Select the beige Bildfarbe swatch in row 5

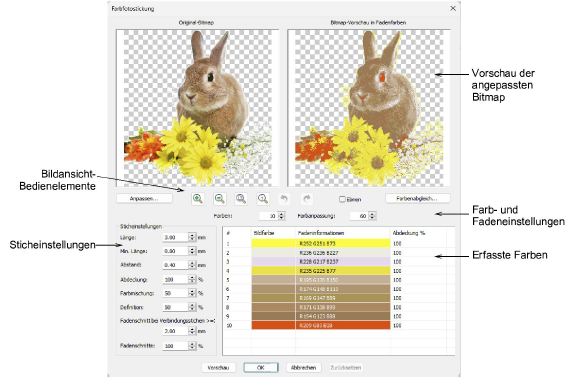273,280
